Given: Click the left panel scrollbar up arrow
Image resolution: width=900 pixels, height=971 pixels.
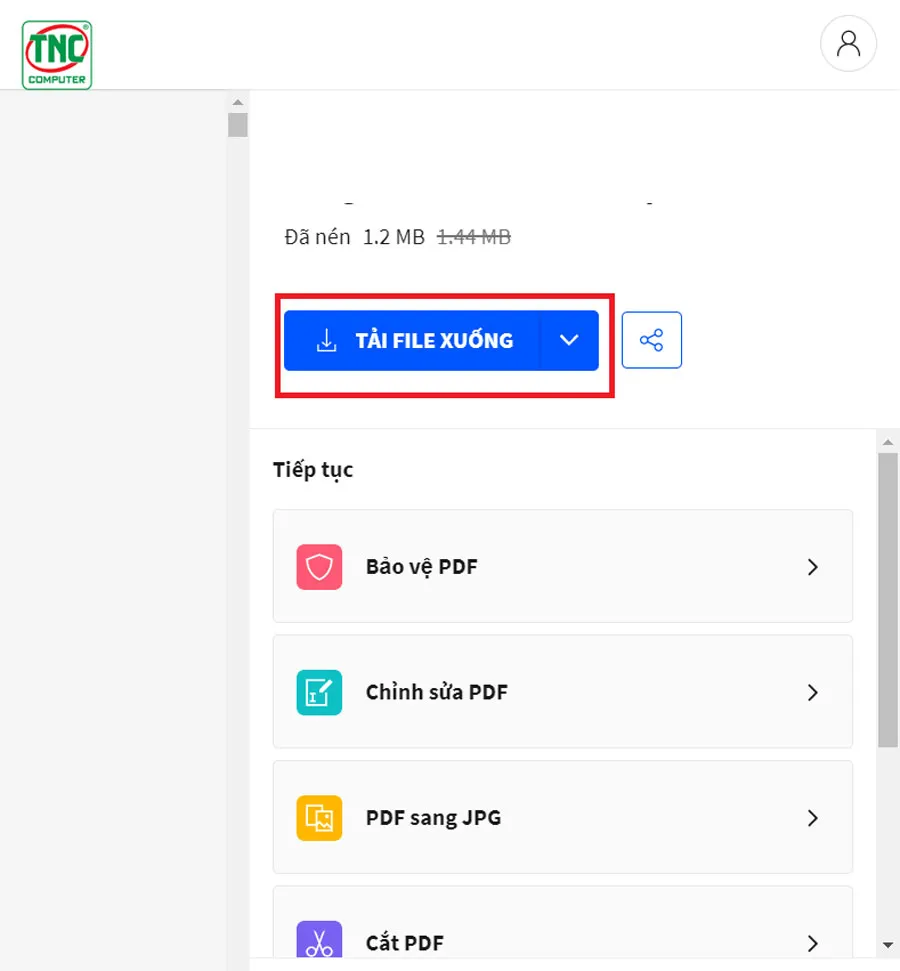Looking at the screenshot, I should click(238, 102).
